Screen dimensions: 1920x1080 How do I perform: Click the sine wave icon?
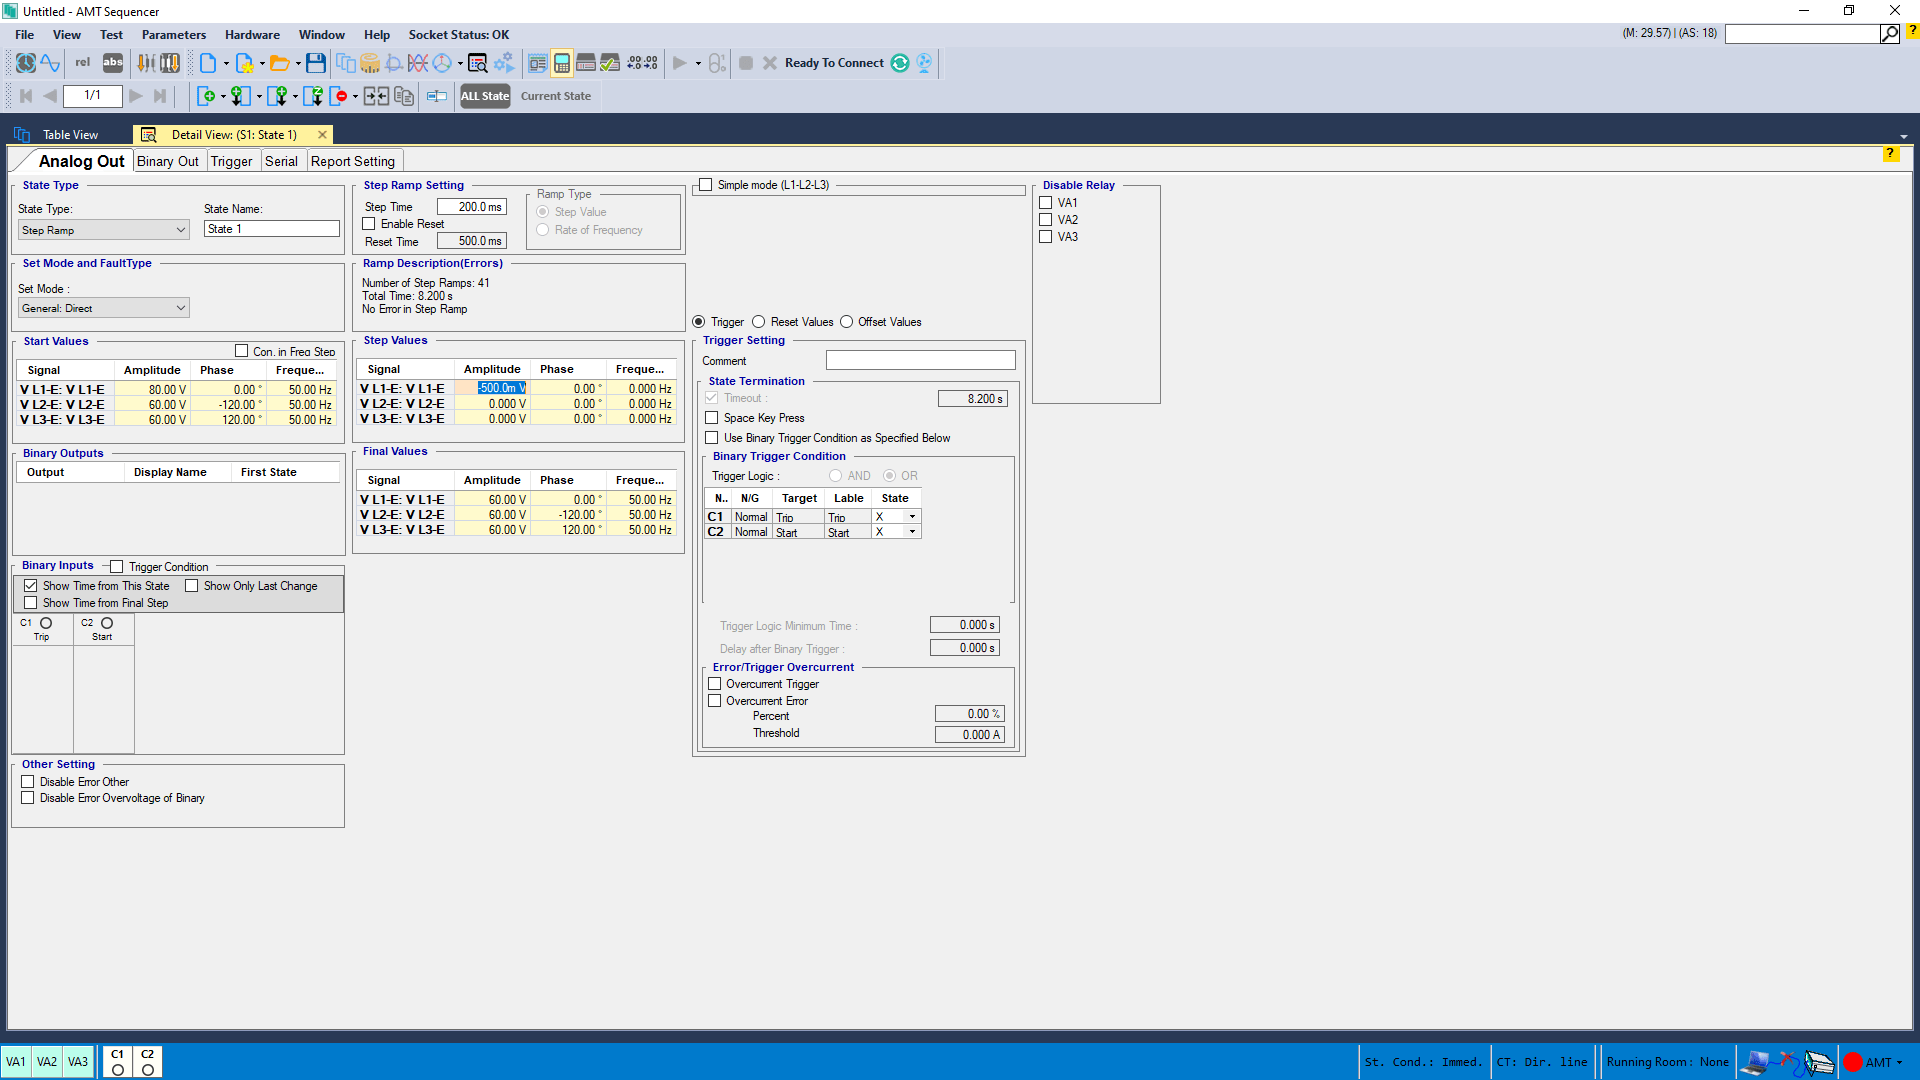coord(50,63)
